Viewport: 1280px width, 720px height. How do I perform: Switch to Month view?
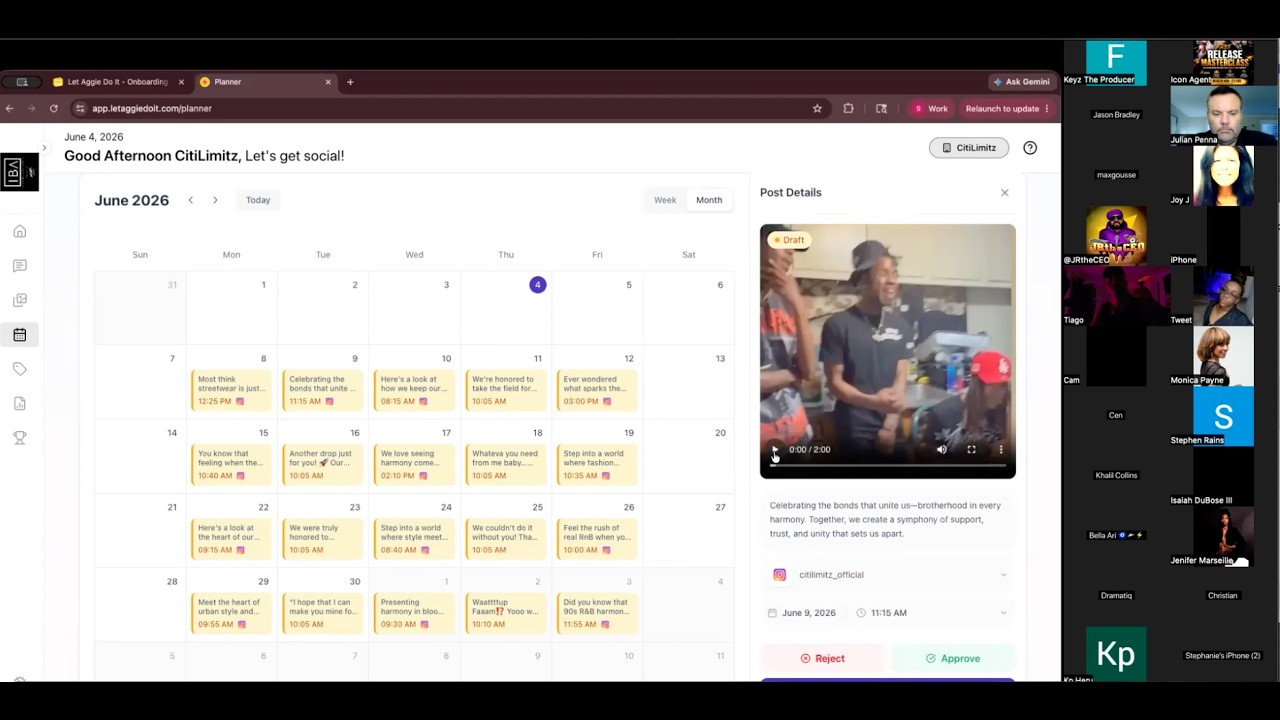(709, 200)
